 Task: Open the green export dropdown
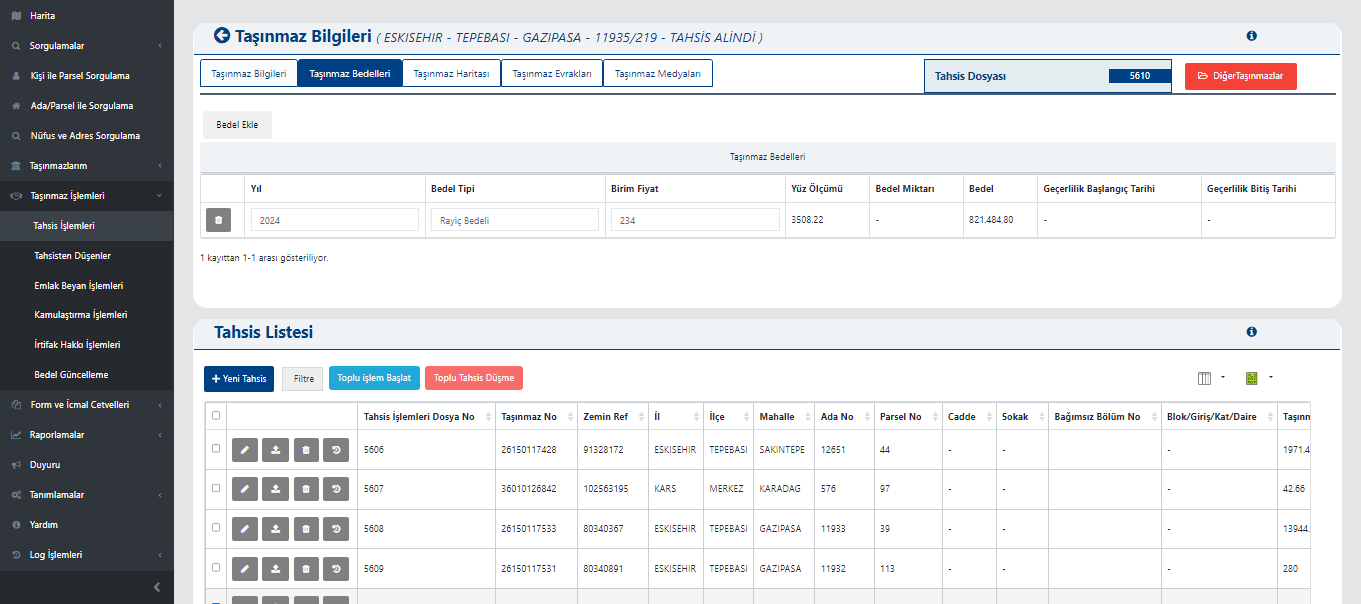coord(1257,378)
